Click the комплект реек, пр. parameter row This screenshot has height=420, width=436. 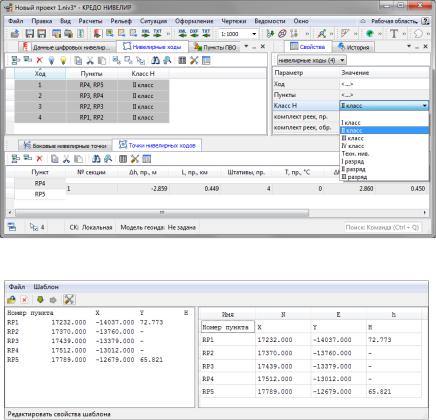[x=306, y=117]
